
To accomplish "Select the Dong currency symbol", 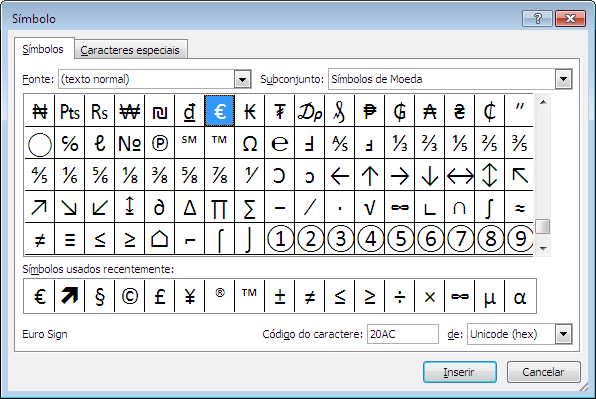I will pos(190,111).
